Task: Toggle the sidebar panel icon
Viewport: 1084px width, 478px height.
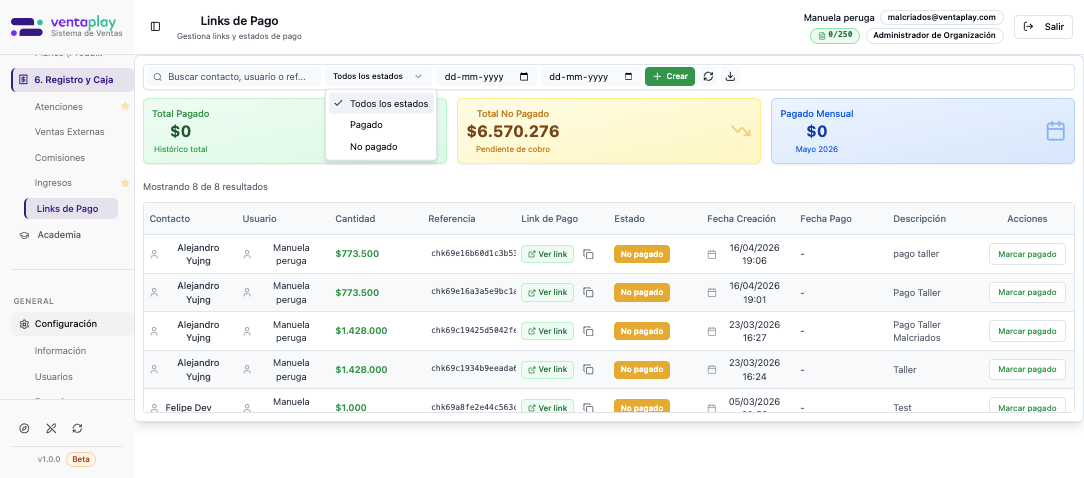Action: coord(156,26)
